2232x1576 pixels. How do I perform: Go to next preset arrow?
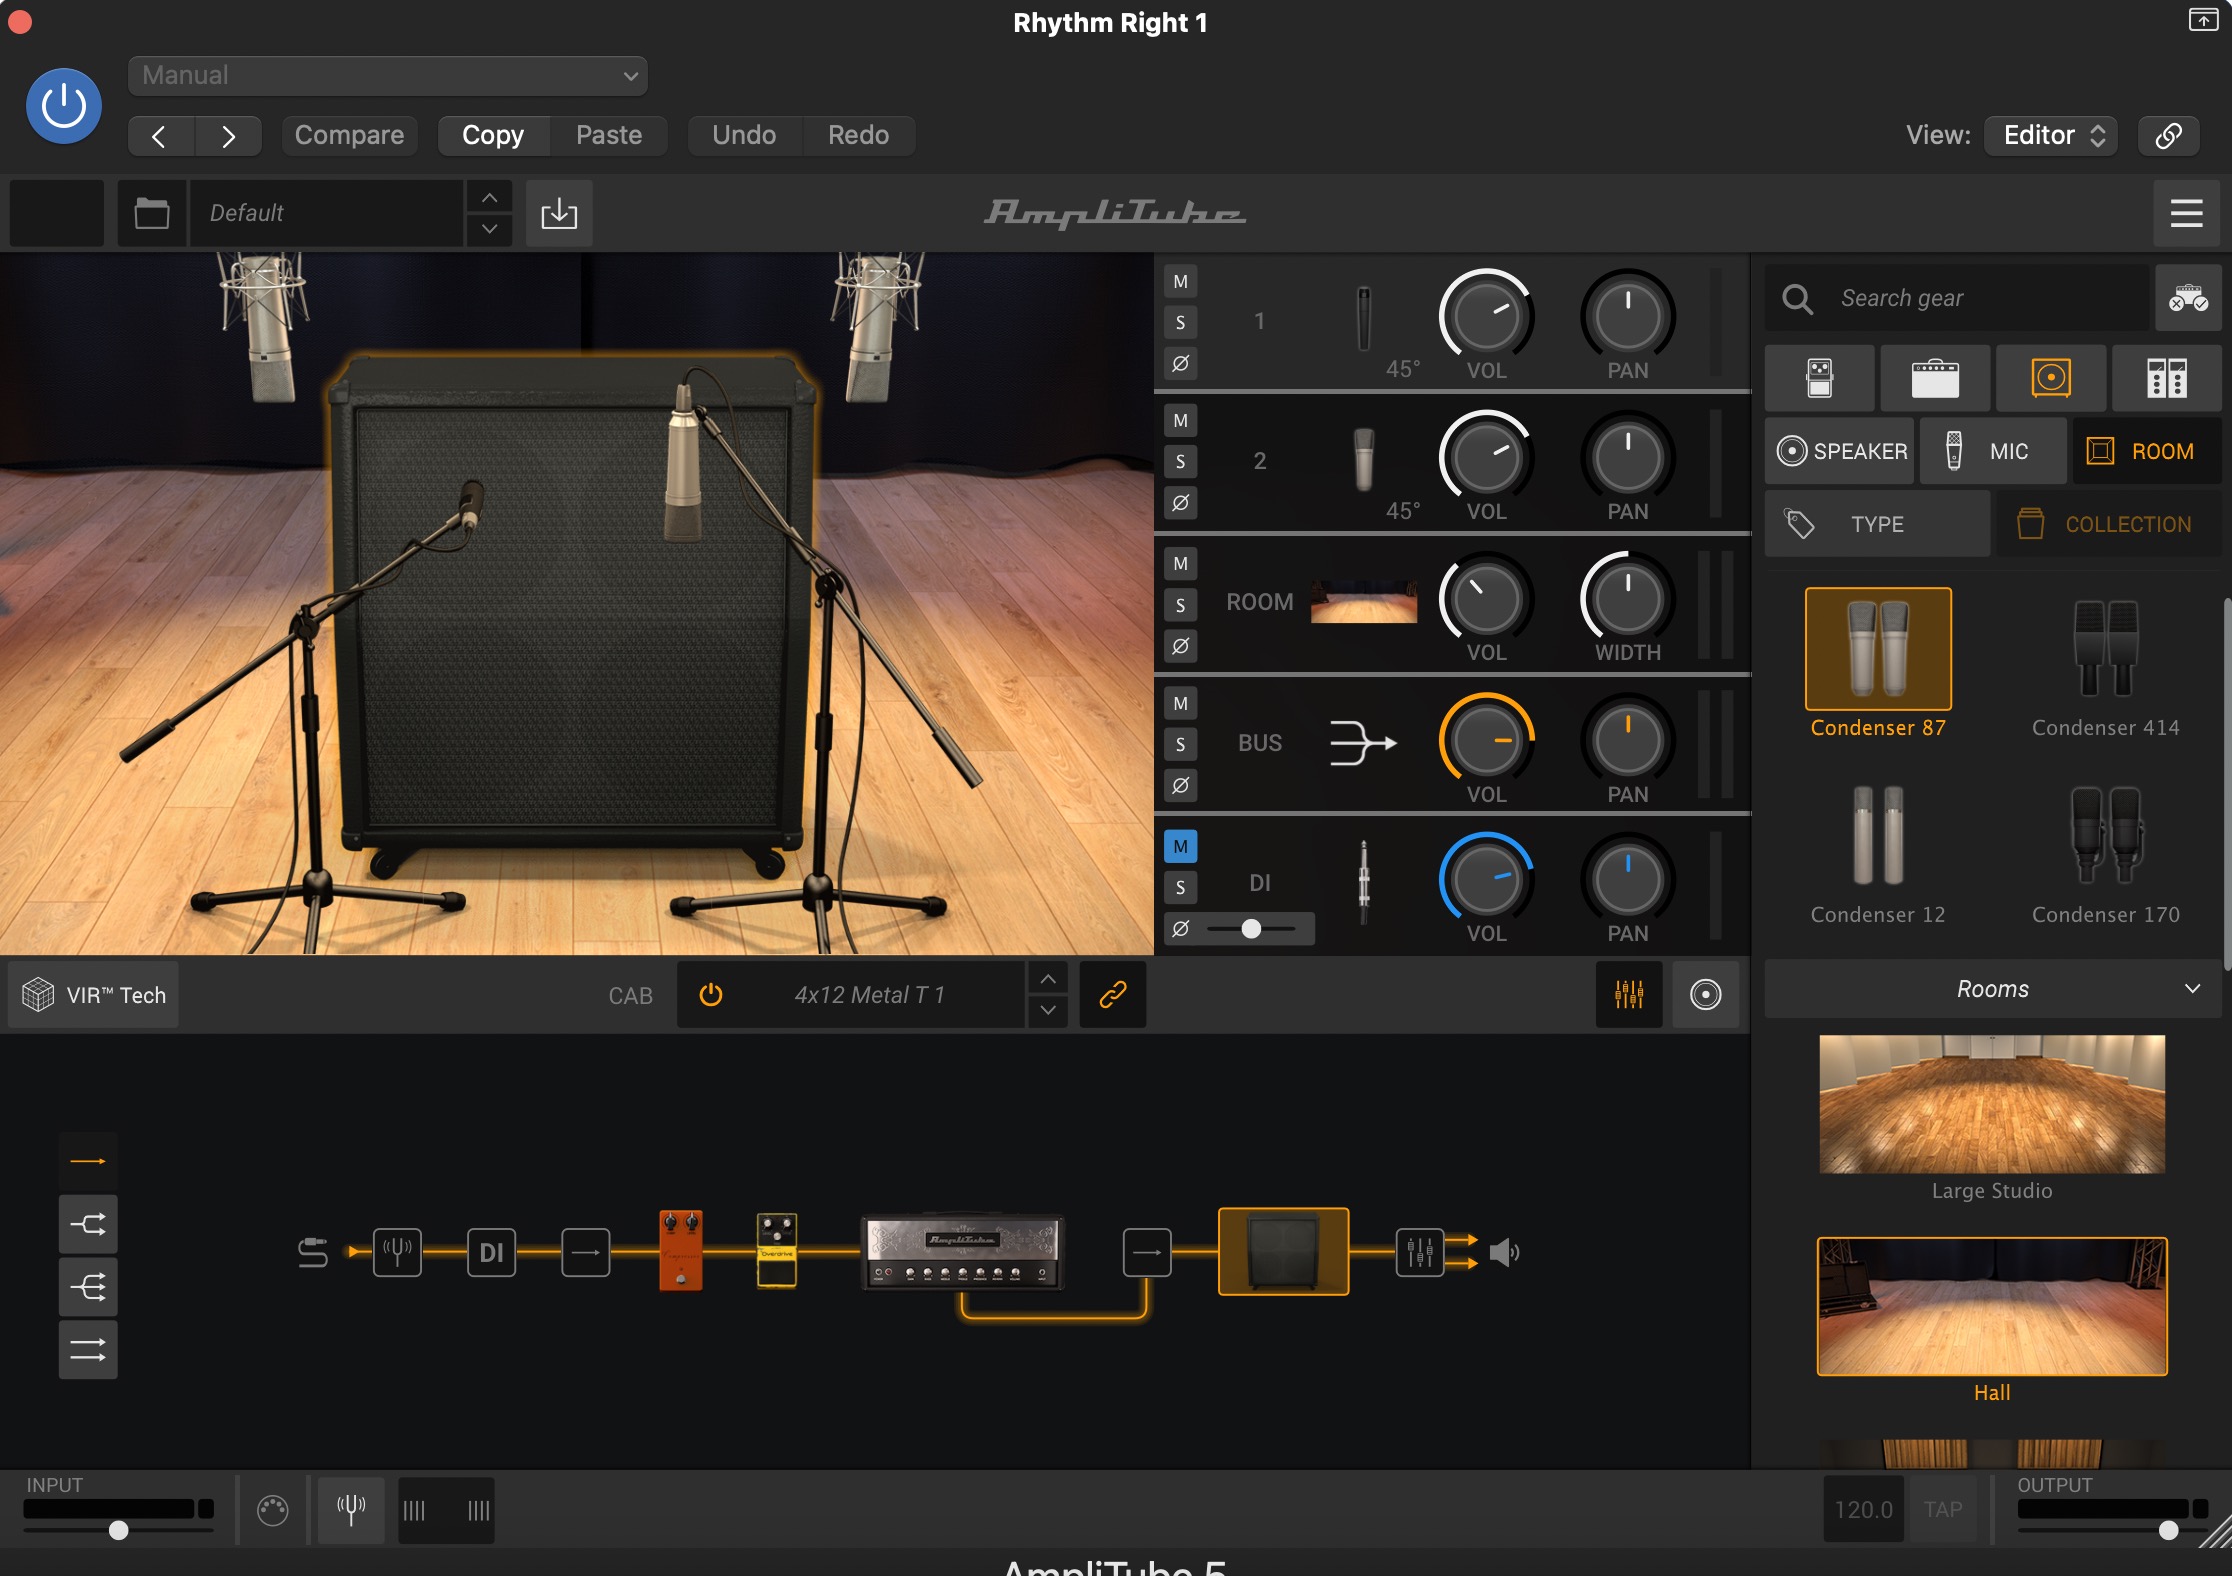[228, 135]
